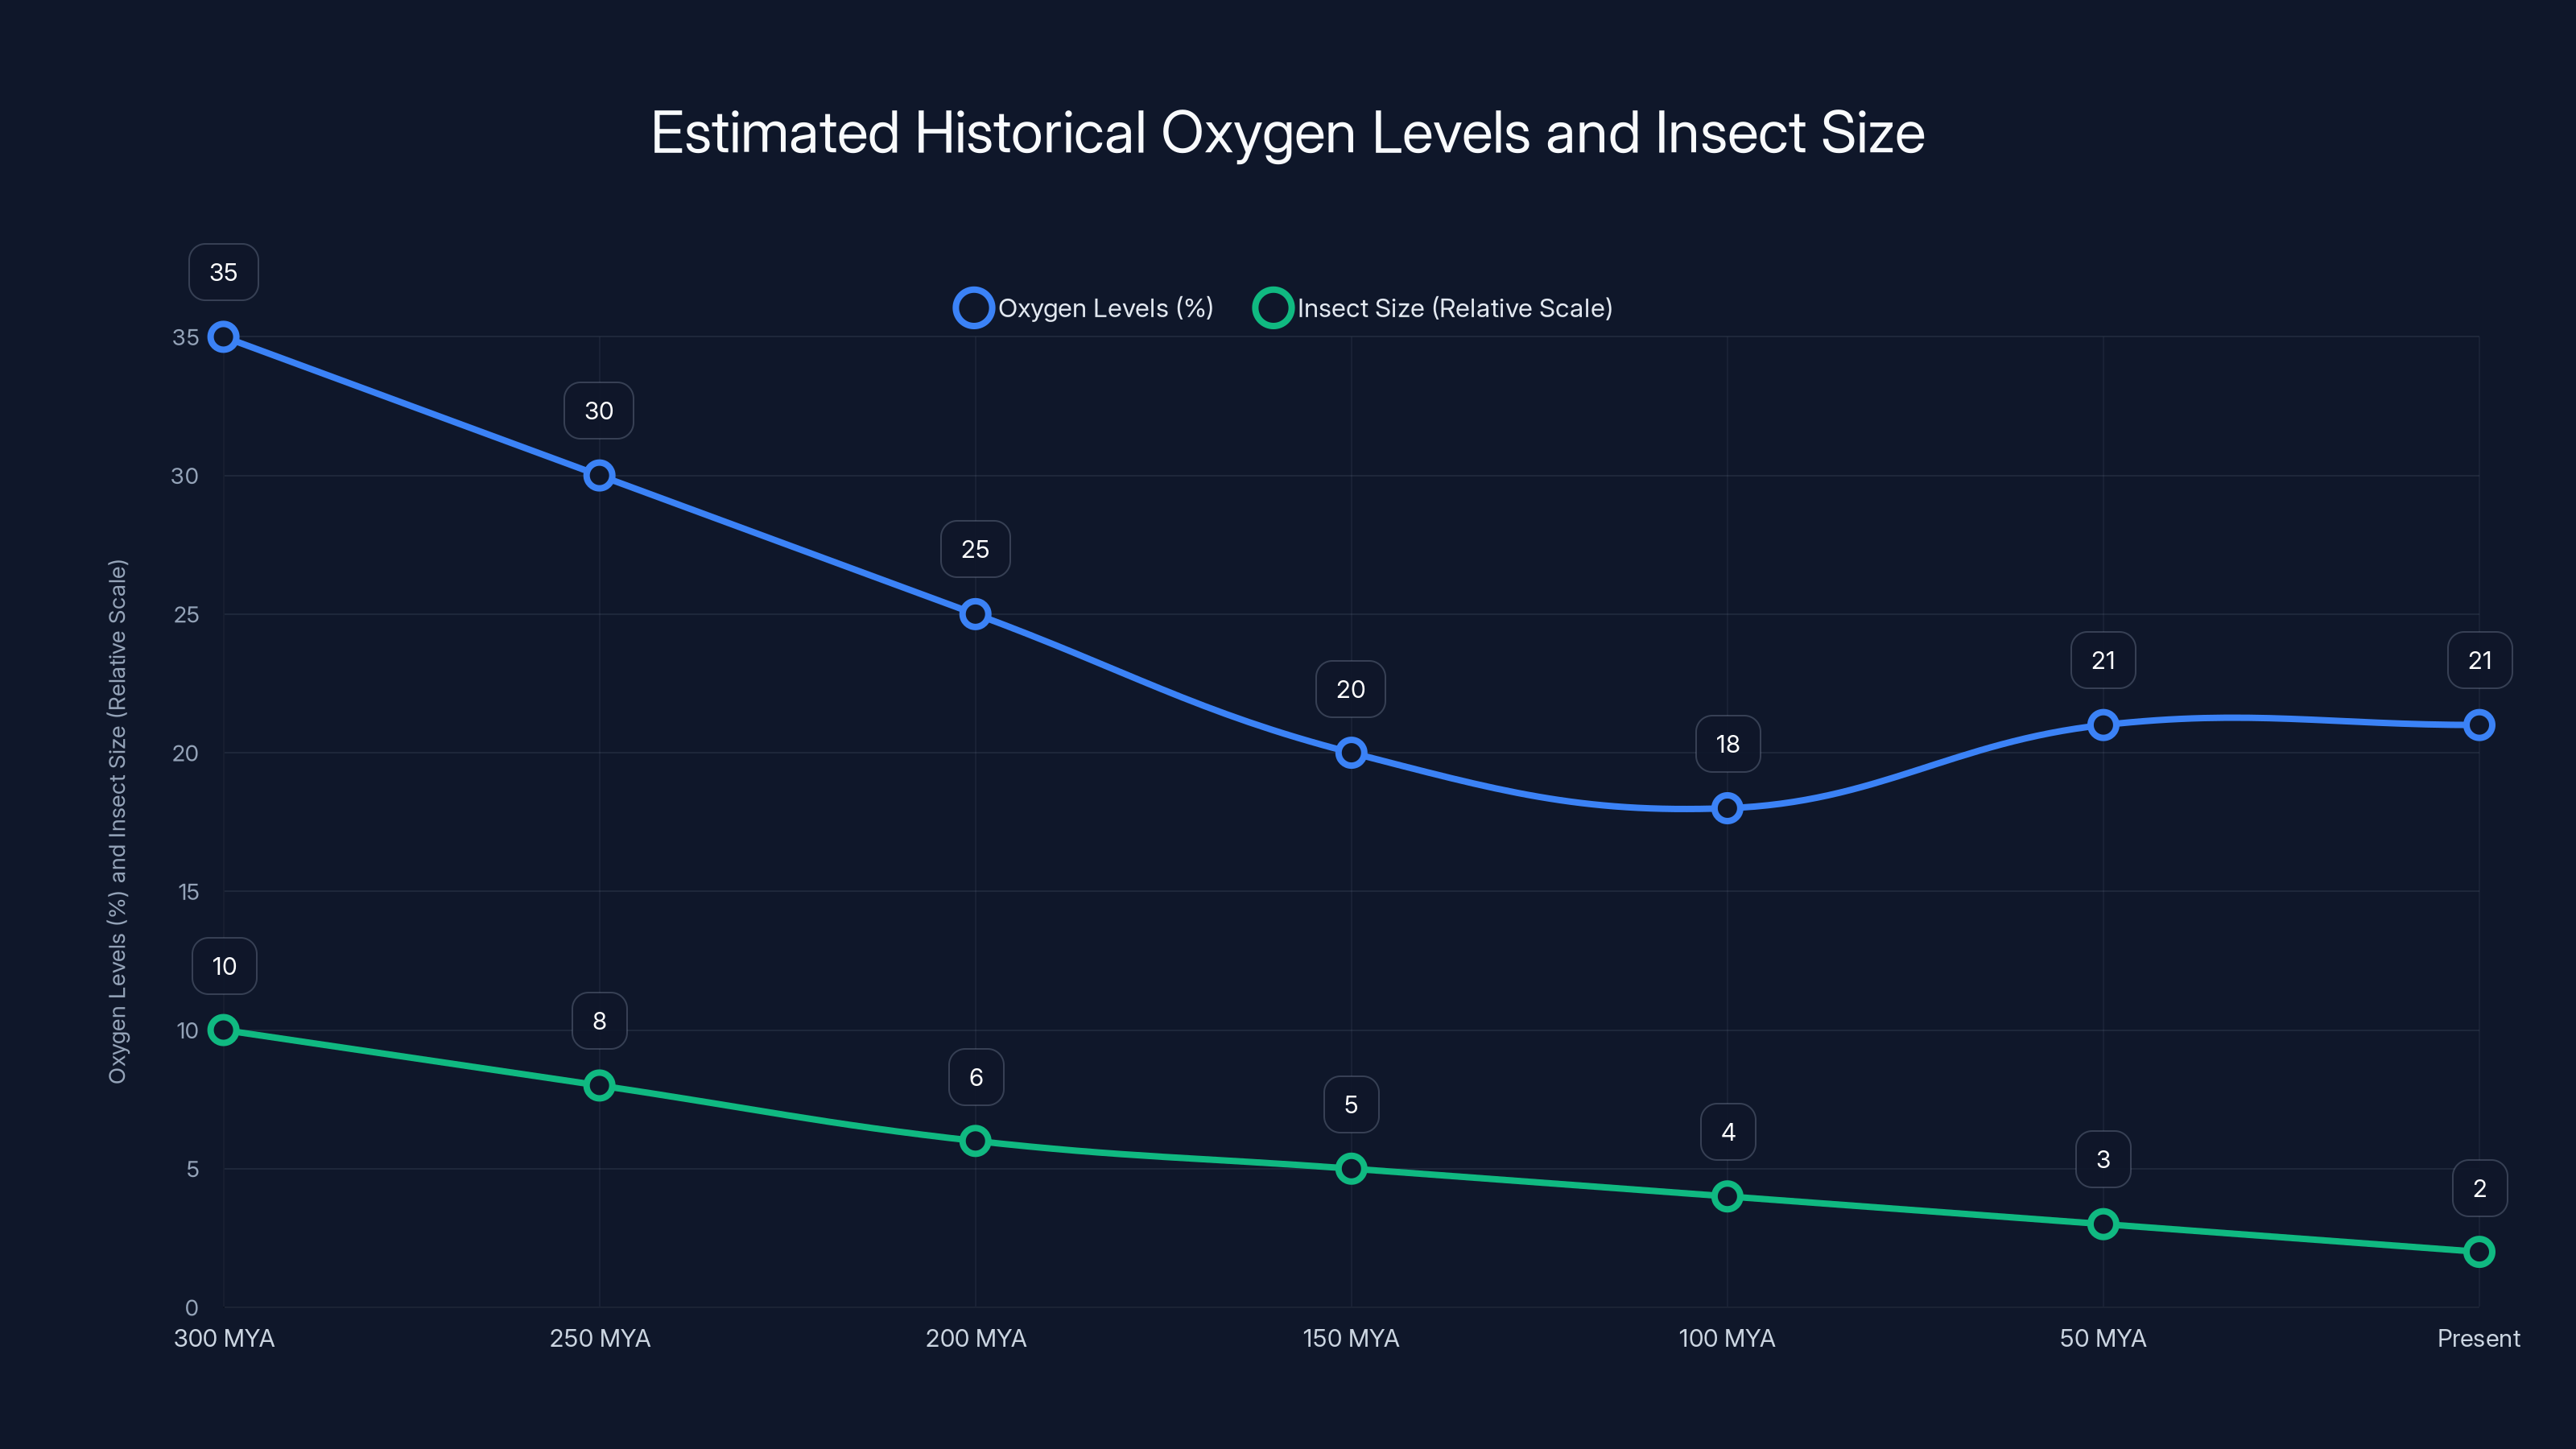Click the '2' data label box
The width and height of the screenshot is (2576, 1449).
(2480, 1188)
